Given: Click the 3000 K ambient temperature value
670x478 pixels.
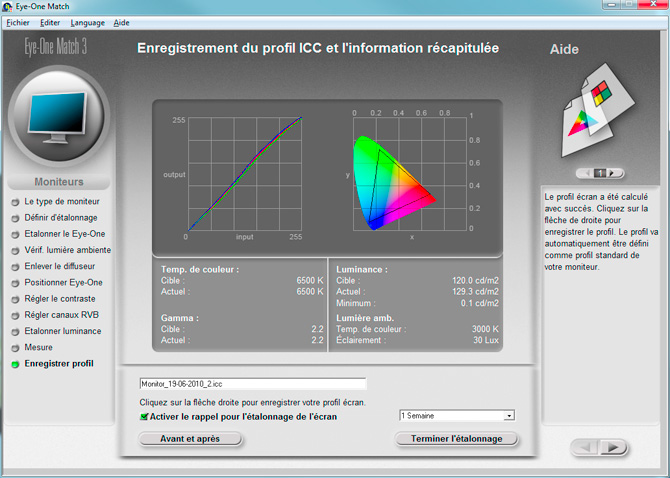Looking at the screenshot, I should point(485,329).
